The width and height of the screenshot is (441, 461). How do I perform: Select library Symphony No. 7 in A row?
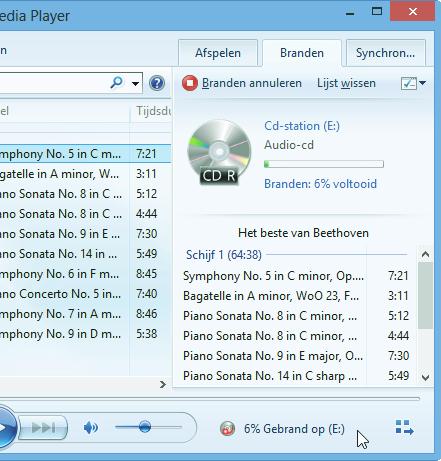coord(85,314)
